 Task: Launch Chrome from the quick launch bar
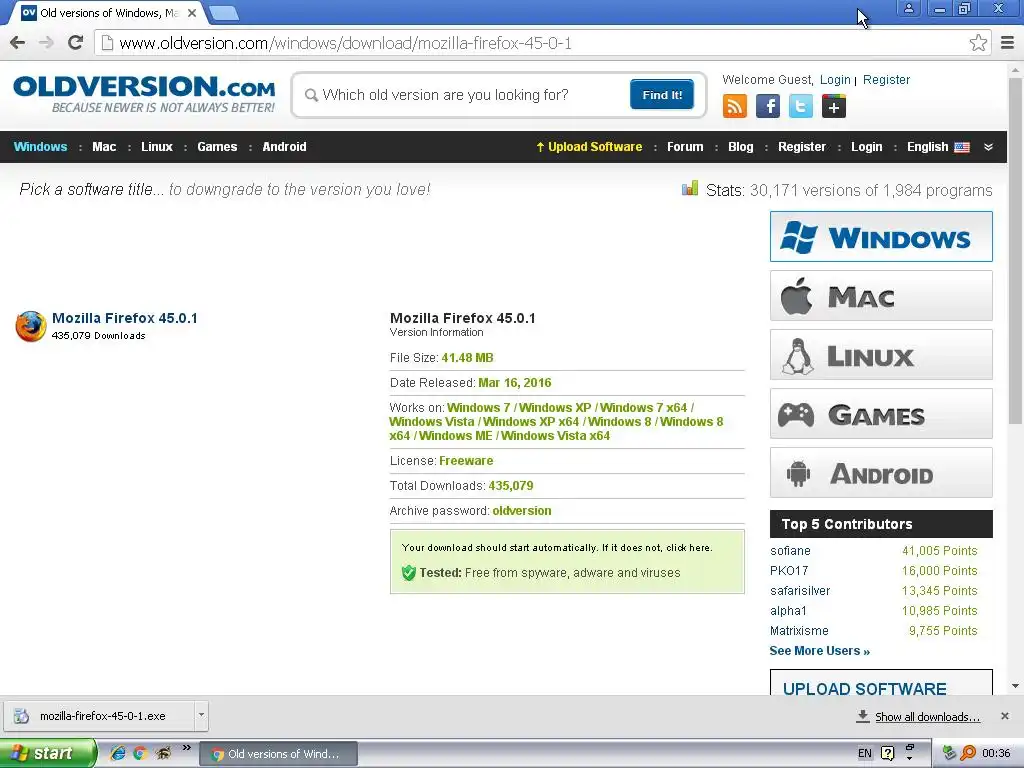coord(140,753)
